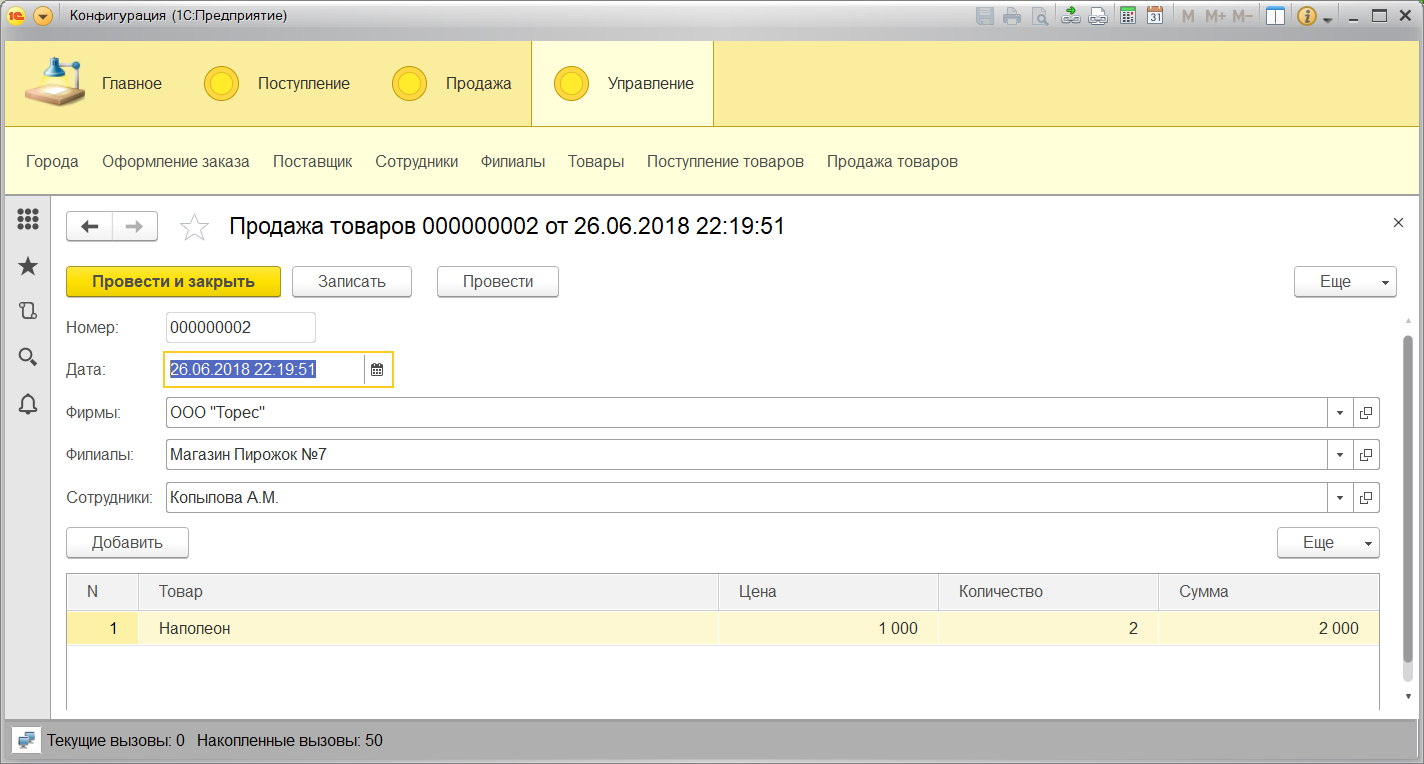Go forward with the right arrow button

[135, 227]
